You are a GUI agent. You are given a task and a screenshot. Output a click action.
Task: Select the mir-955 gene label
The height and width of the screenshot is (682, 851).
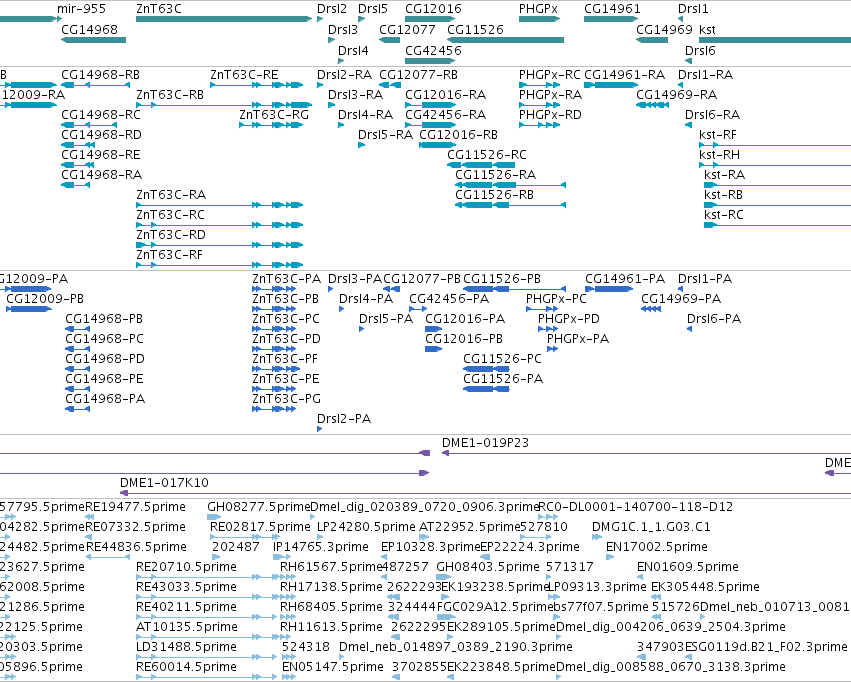click(81, 9)
